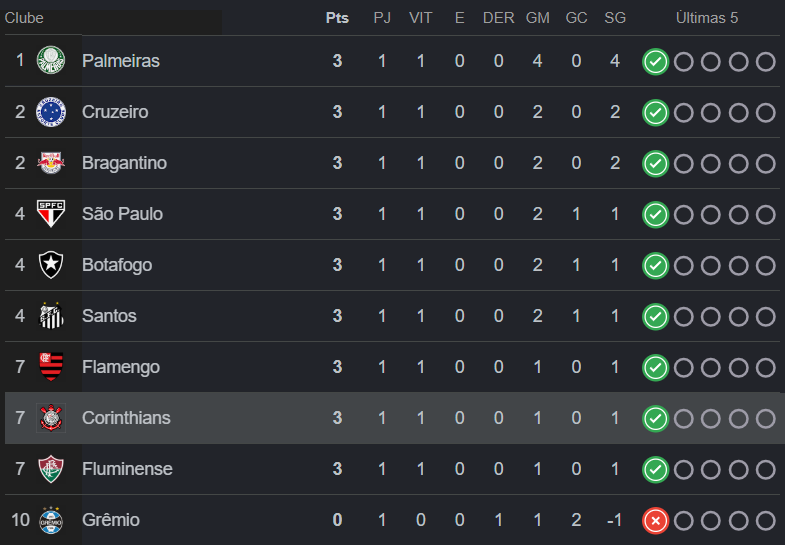Click the Bragantino club crest icon
Image resolution: width=785 pixels, height=545 pixels.
pyautogui.click(x=50, y=163)
